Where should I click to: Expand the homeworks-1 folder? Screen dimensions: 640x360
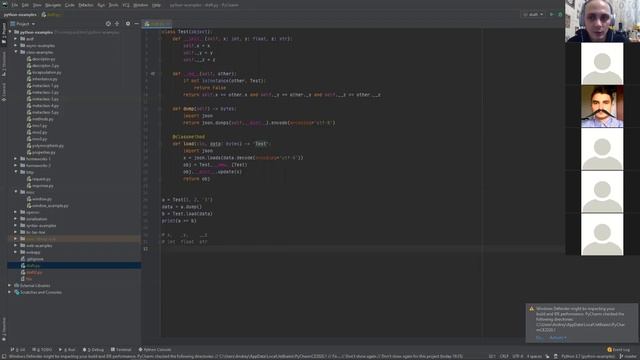pyautogui.click(x=16, y=159)
